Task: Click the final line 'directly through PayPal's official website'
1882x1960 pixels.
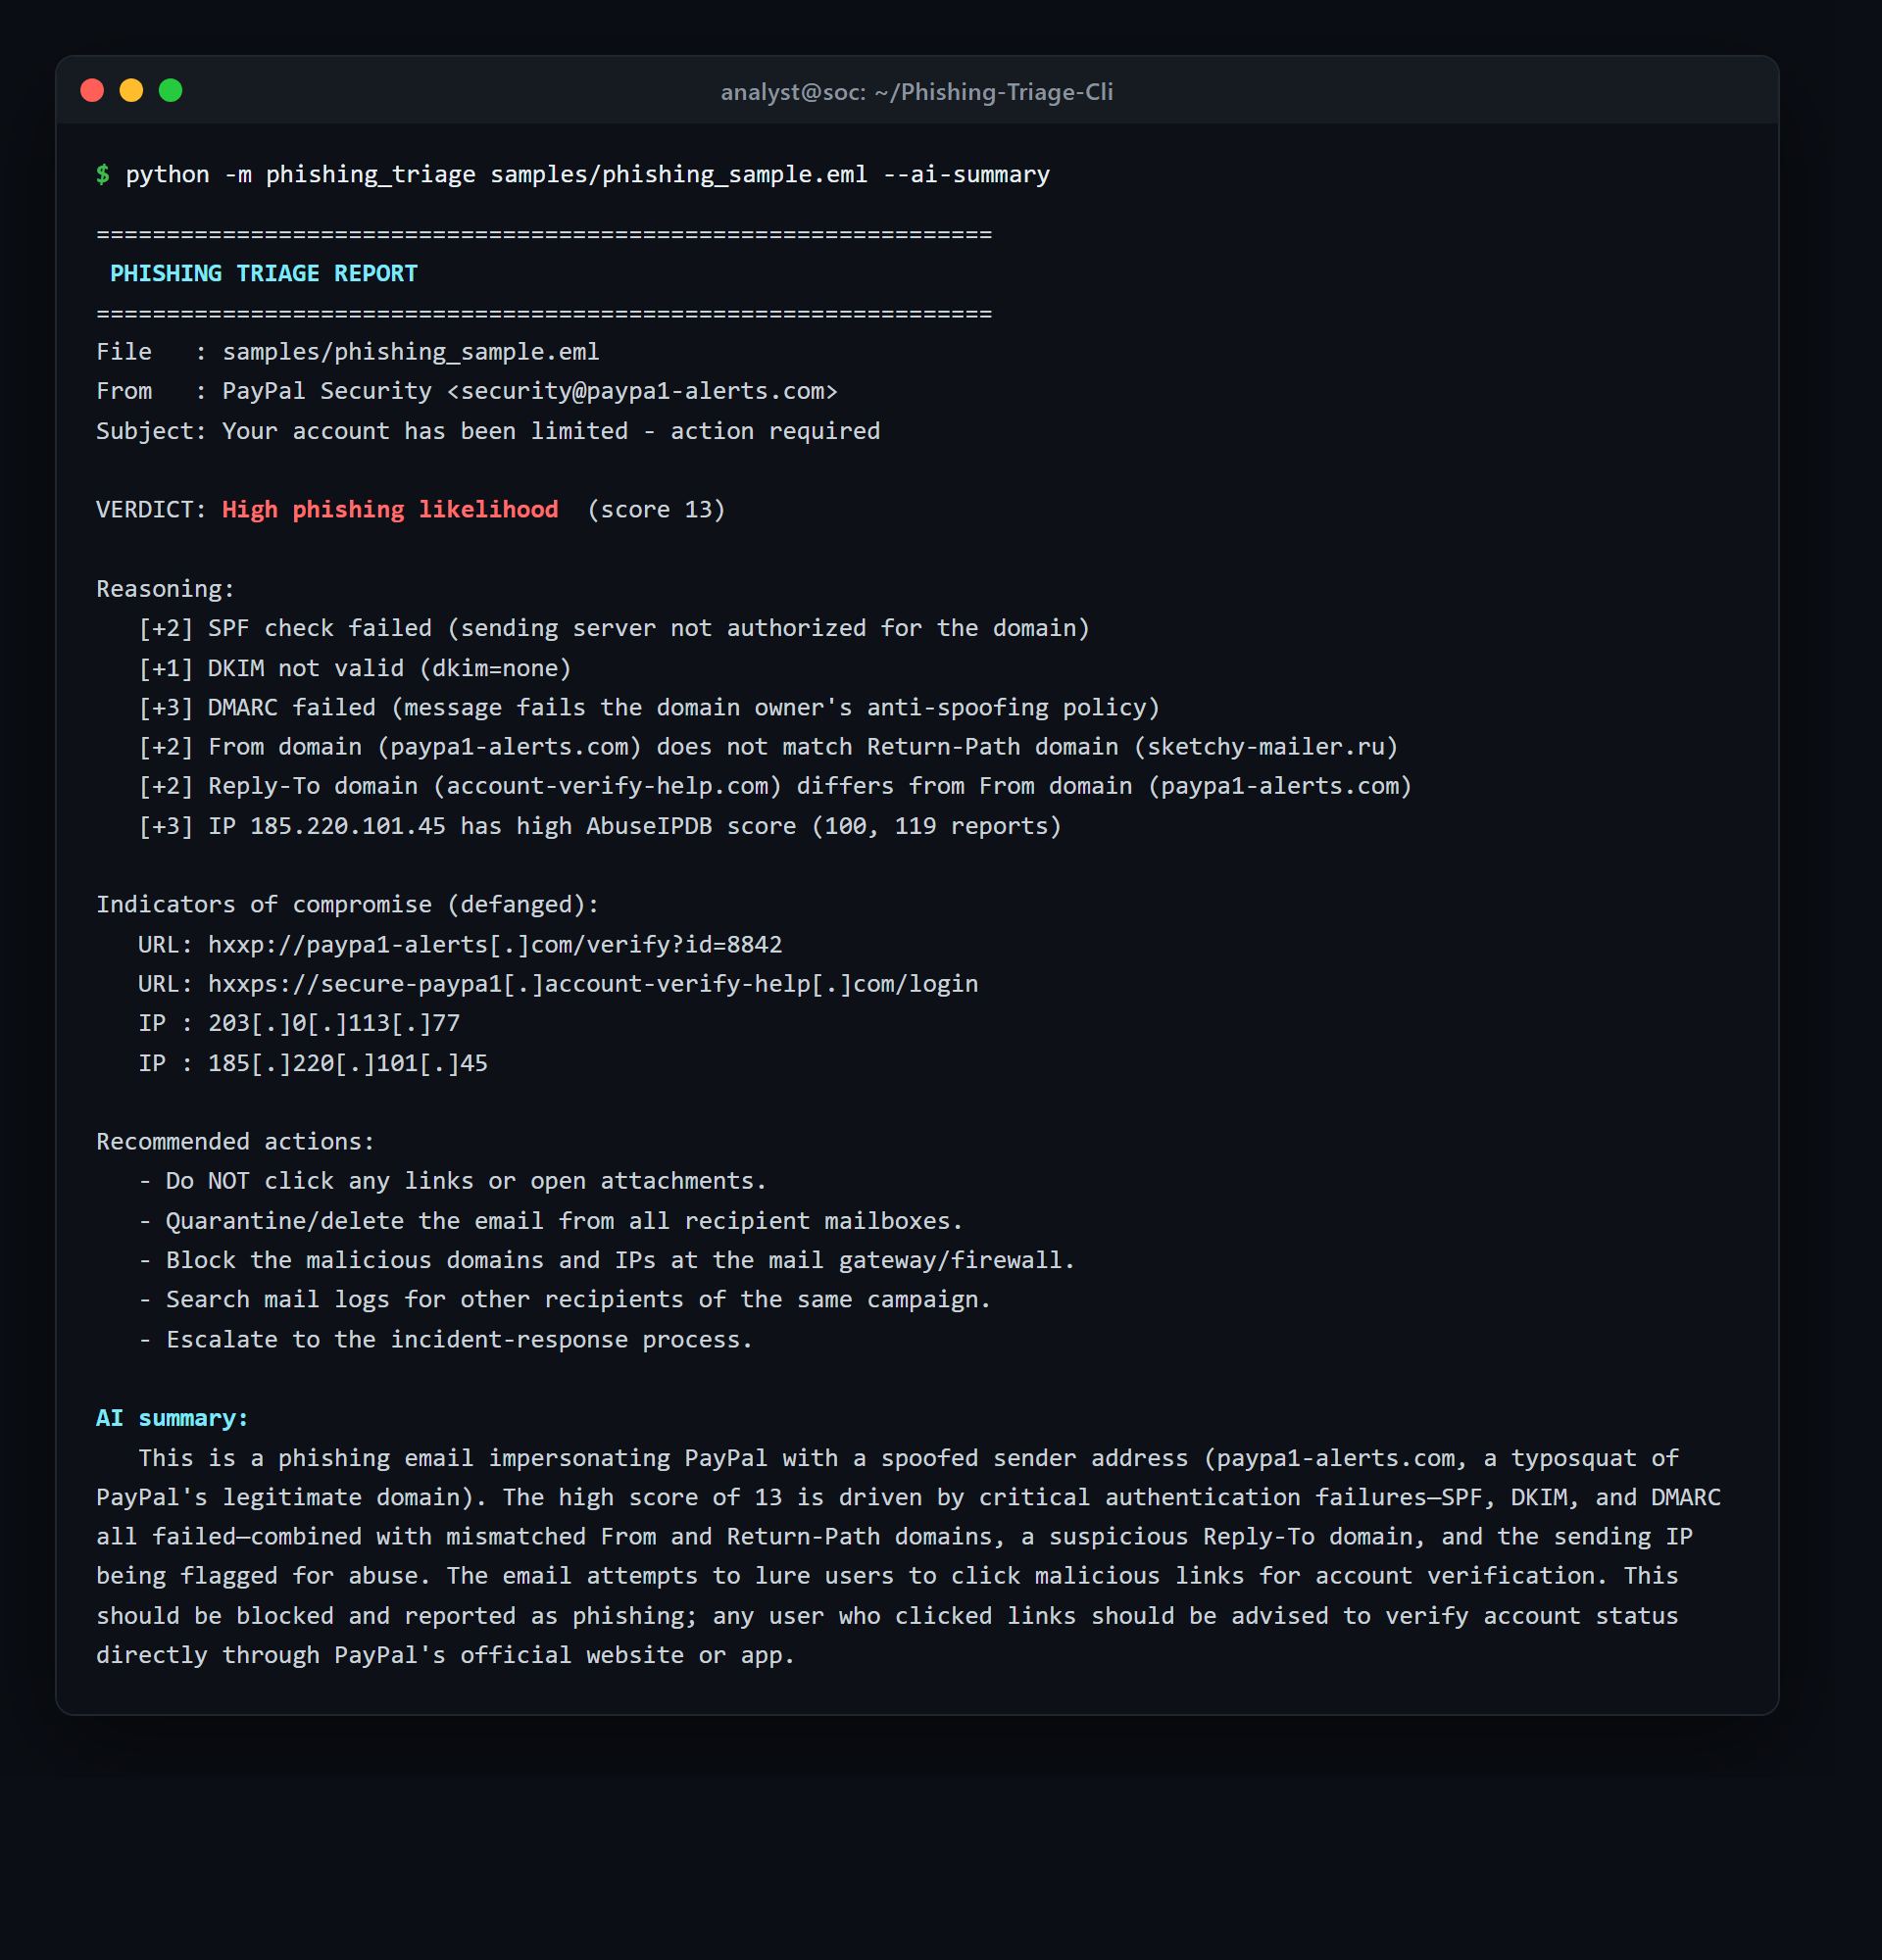Action: (x=446, y=1656)
